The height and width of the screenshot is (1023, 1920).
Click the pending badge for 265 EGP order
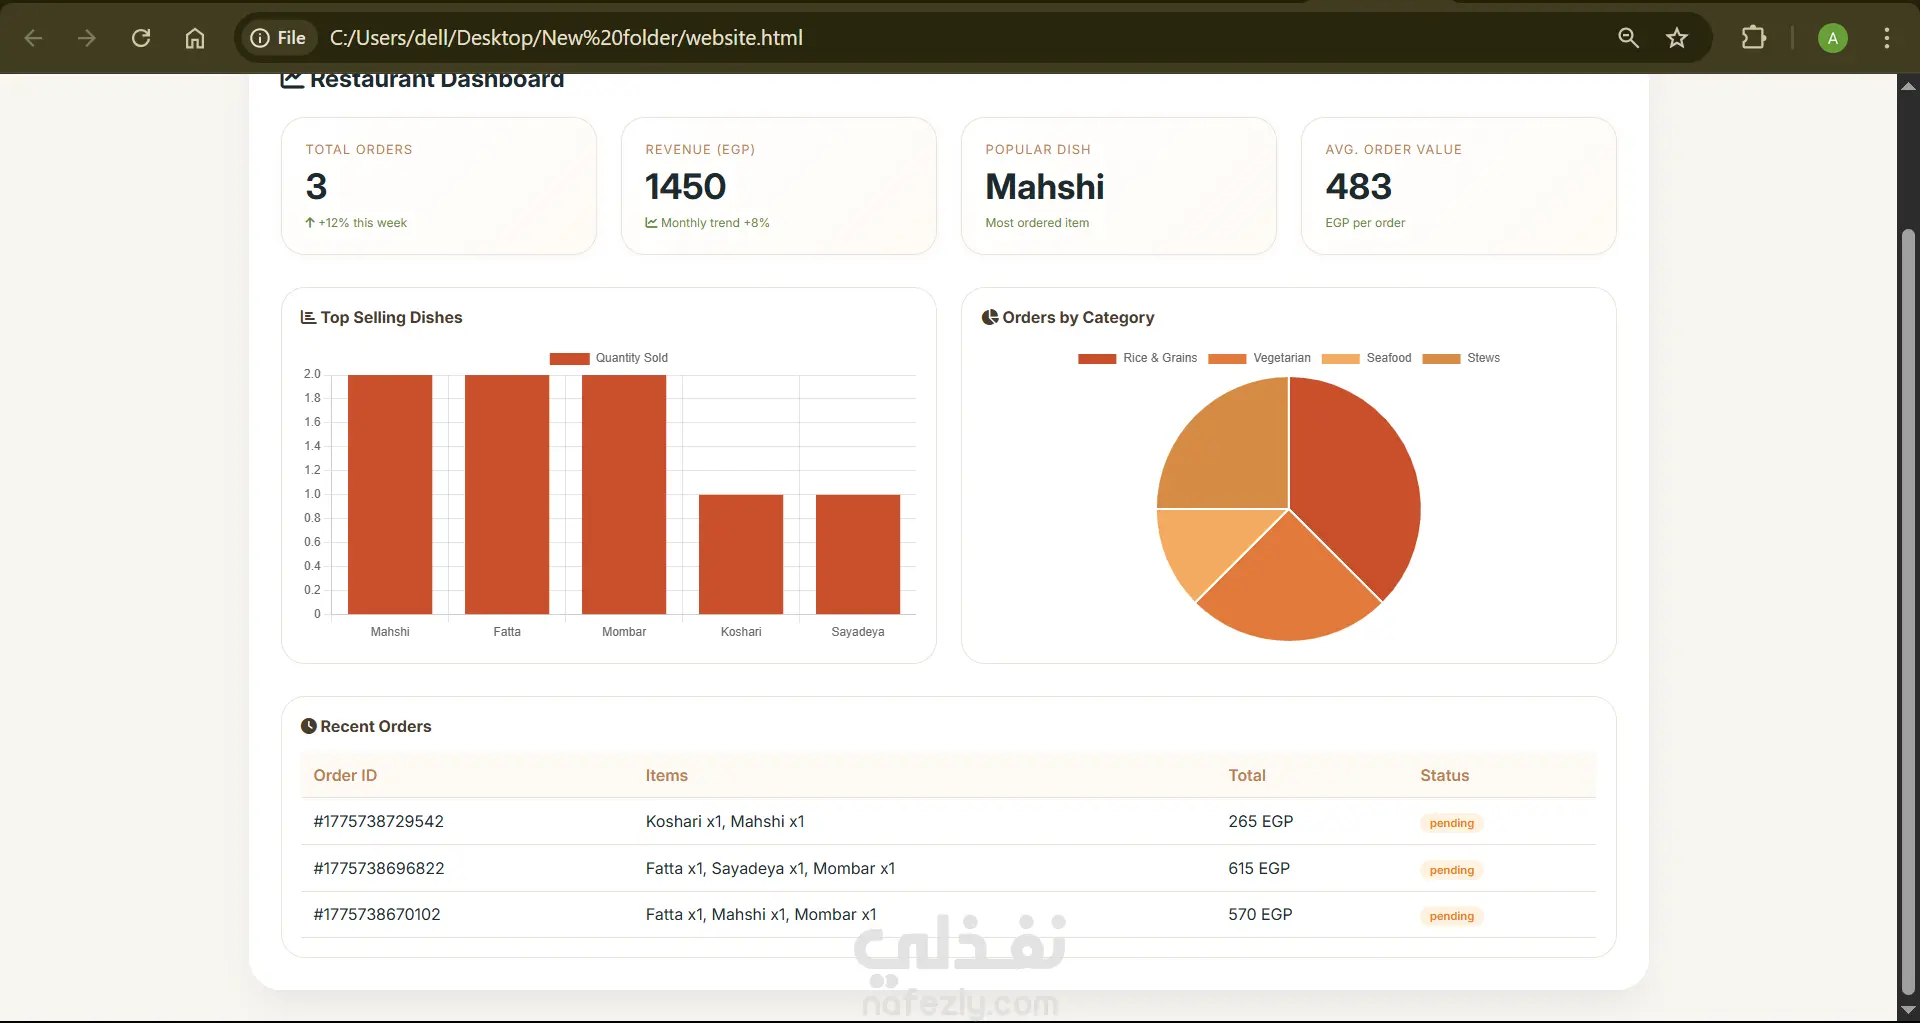[x=1451, y=823]
